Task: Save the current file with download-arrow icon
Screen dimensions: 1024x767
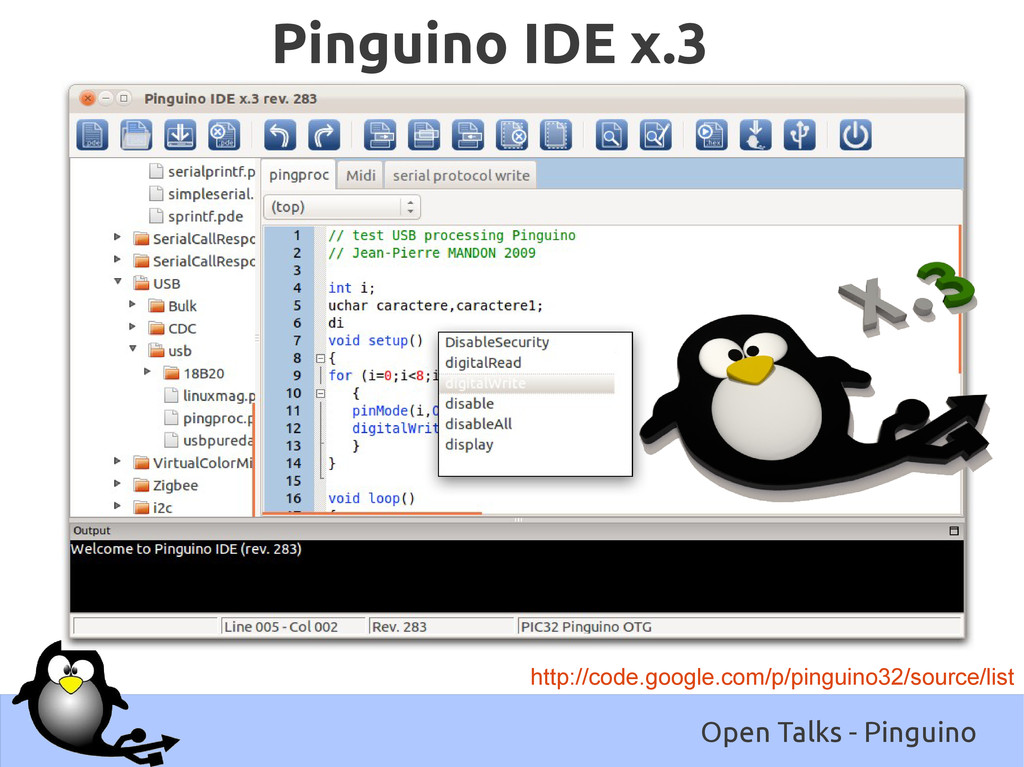Action: (180, 135)
